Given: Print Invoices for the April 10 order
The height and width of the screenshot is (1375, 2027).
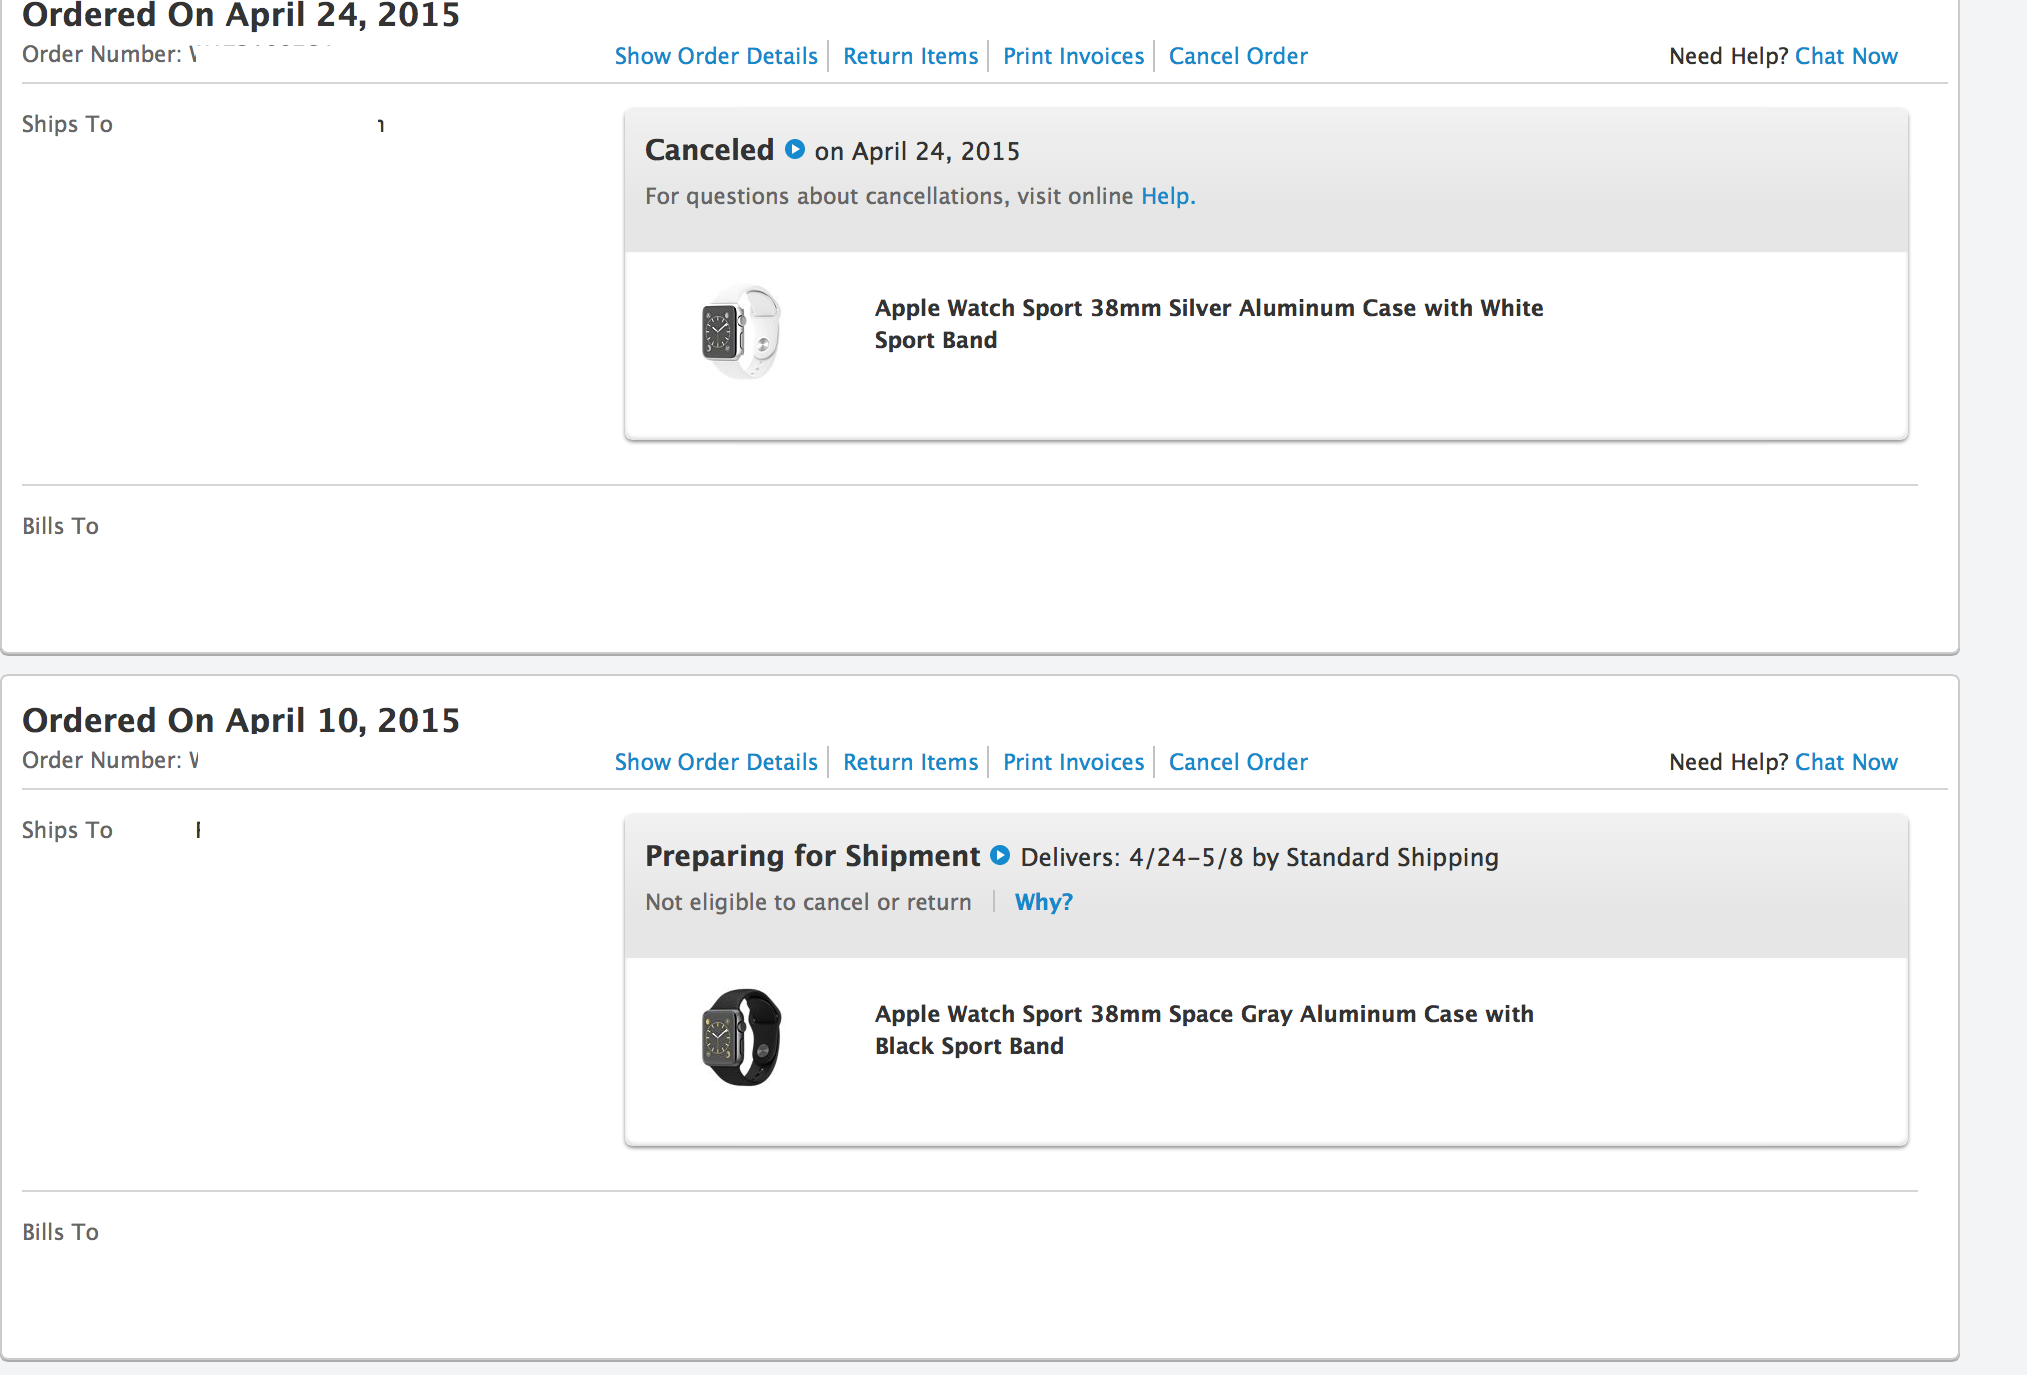Looking at the screenshot, I should [1073, 762].
